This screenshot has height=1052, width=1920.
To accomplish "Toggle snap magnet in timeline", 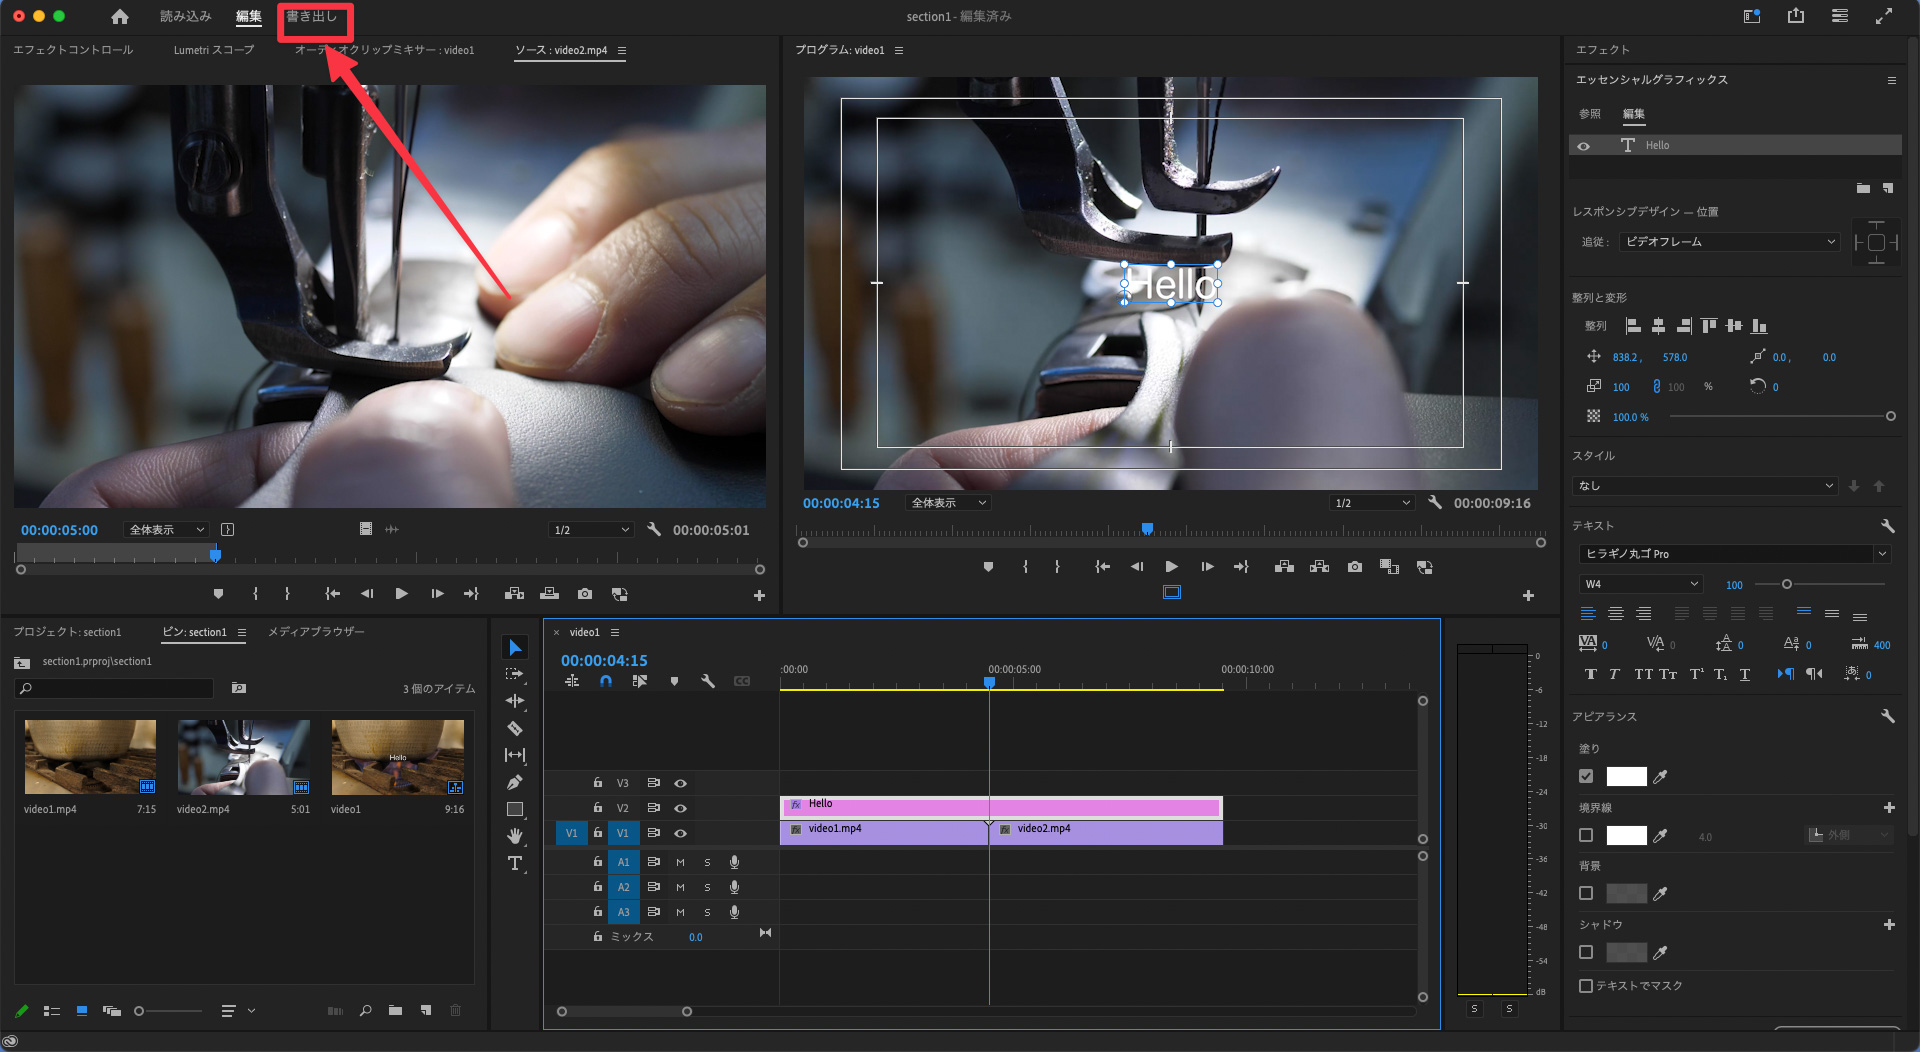I will pyautogui.click(x=606, y=681).
